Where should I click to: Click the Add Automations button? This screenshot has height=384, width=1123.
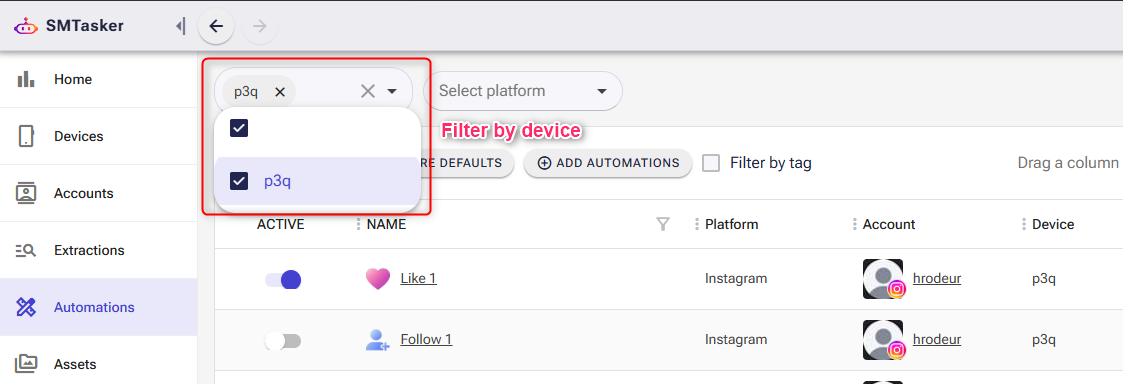(x=608, y=163)
